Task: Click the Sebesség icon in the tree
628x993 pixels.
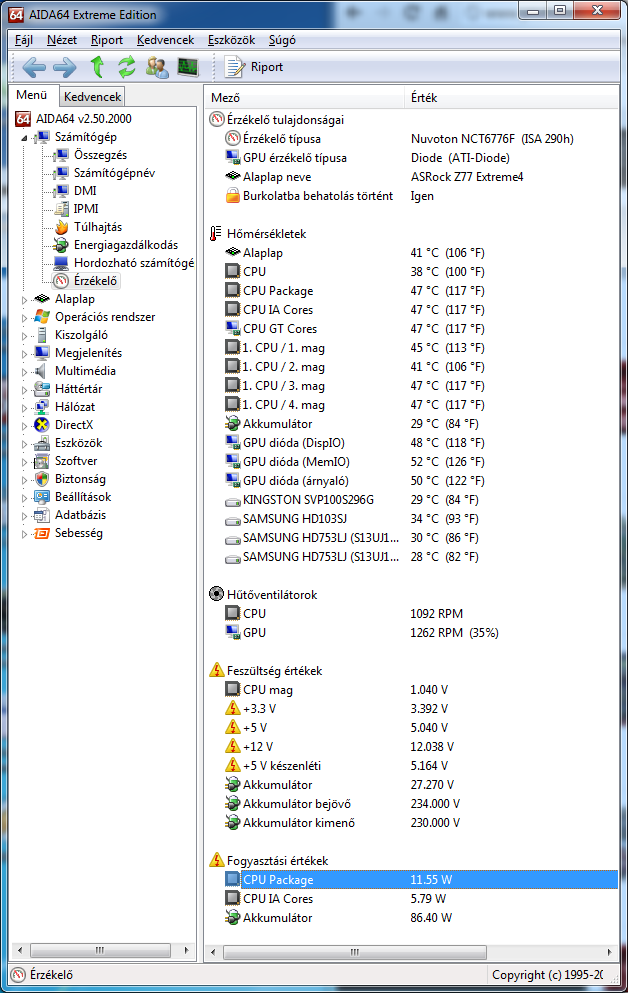Action: 42,533
